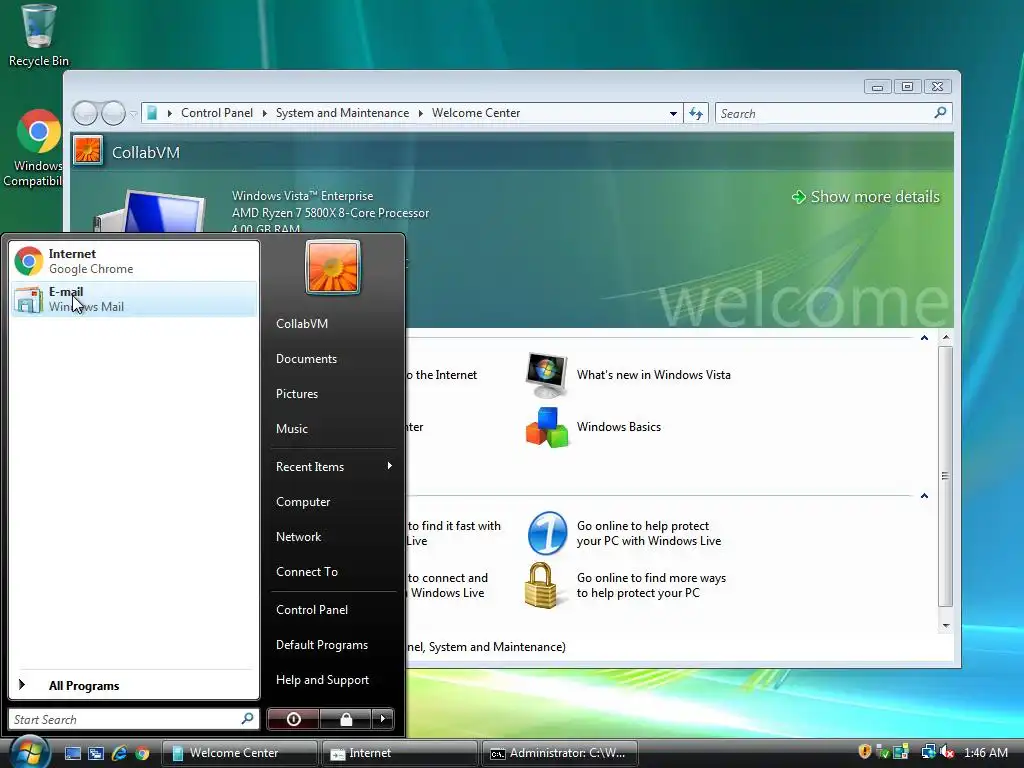Screen dimensions: 1024x768
Task: Open recent pages dropdown arrow
Action: point(133,114)
